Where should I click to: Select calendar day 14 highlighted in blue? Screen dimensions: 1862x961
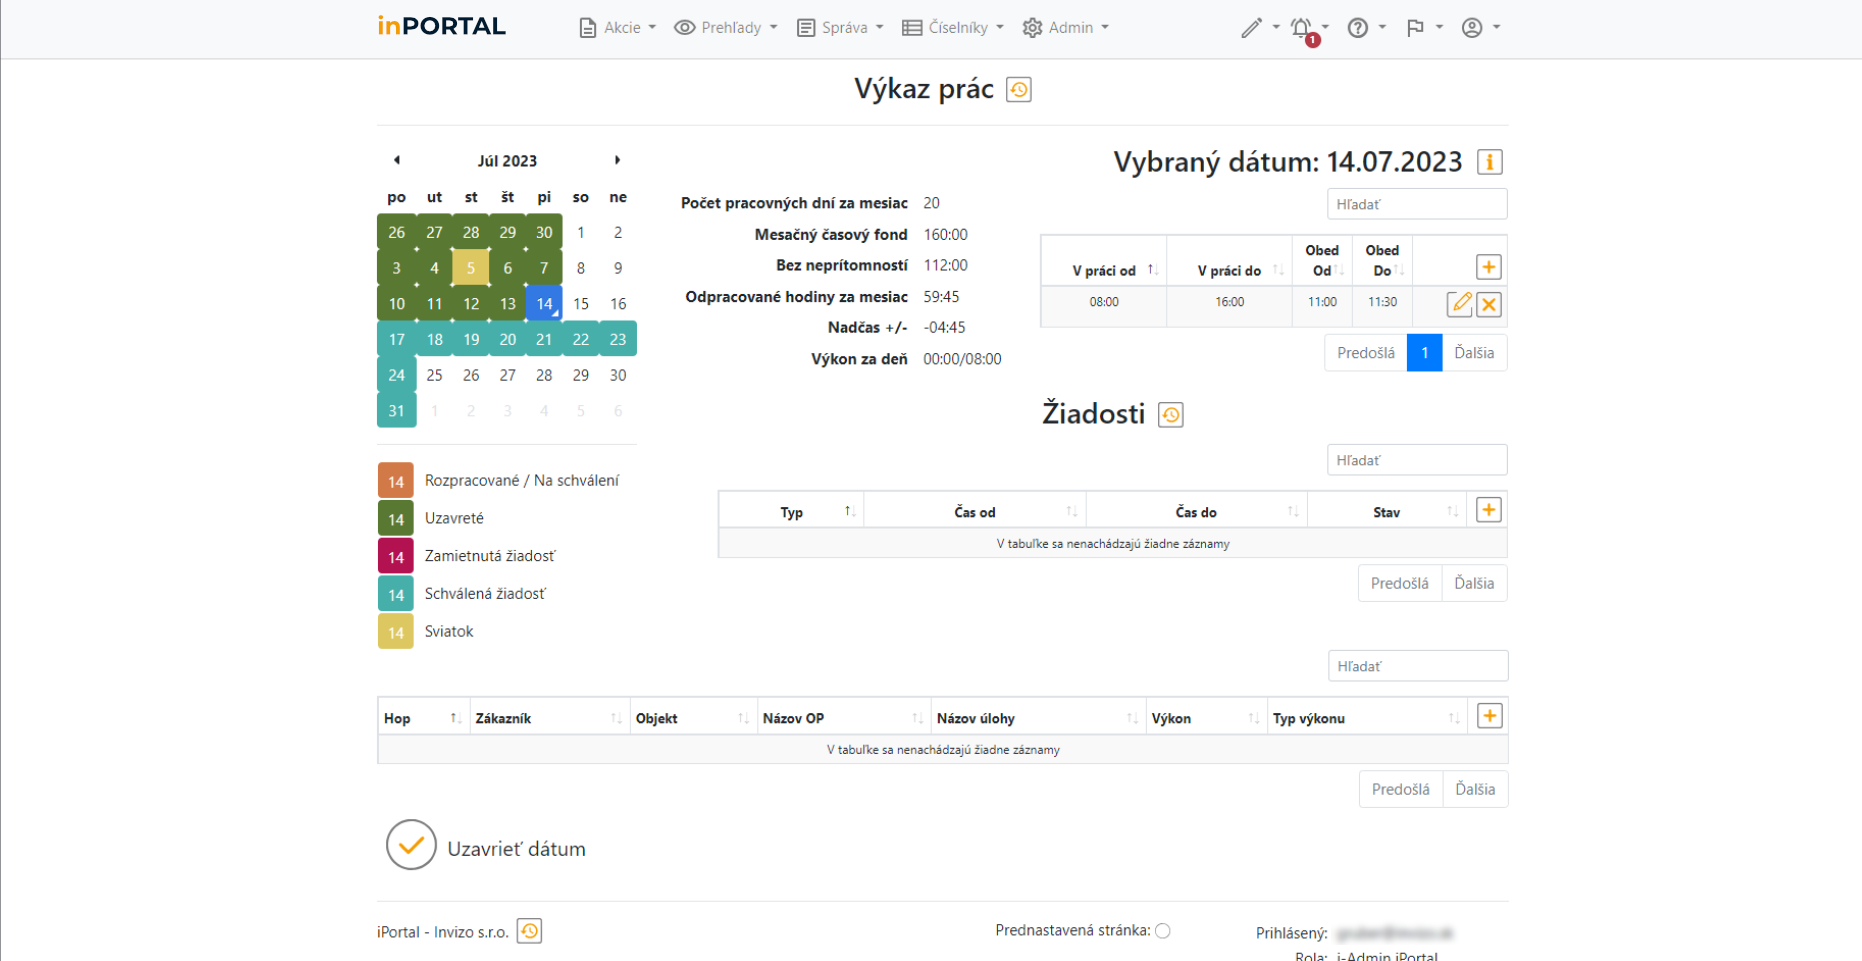[544, 303]
